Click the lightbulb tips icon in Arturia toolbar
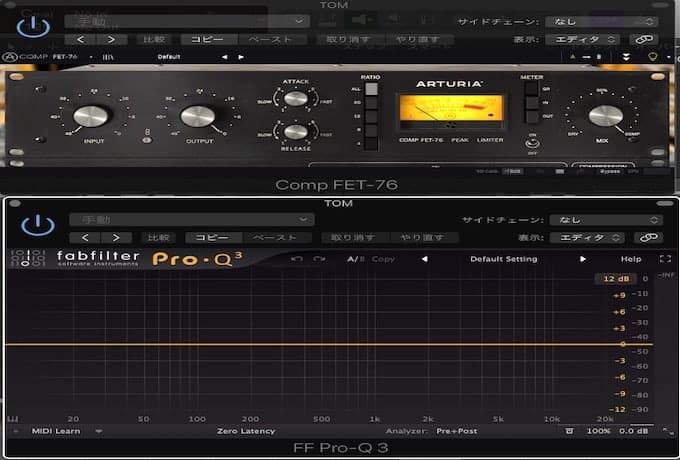Screen dimensions: 680x460 pos(652,57)
